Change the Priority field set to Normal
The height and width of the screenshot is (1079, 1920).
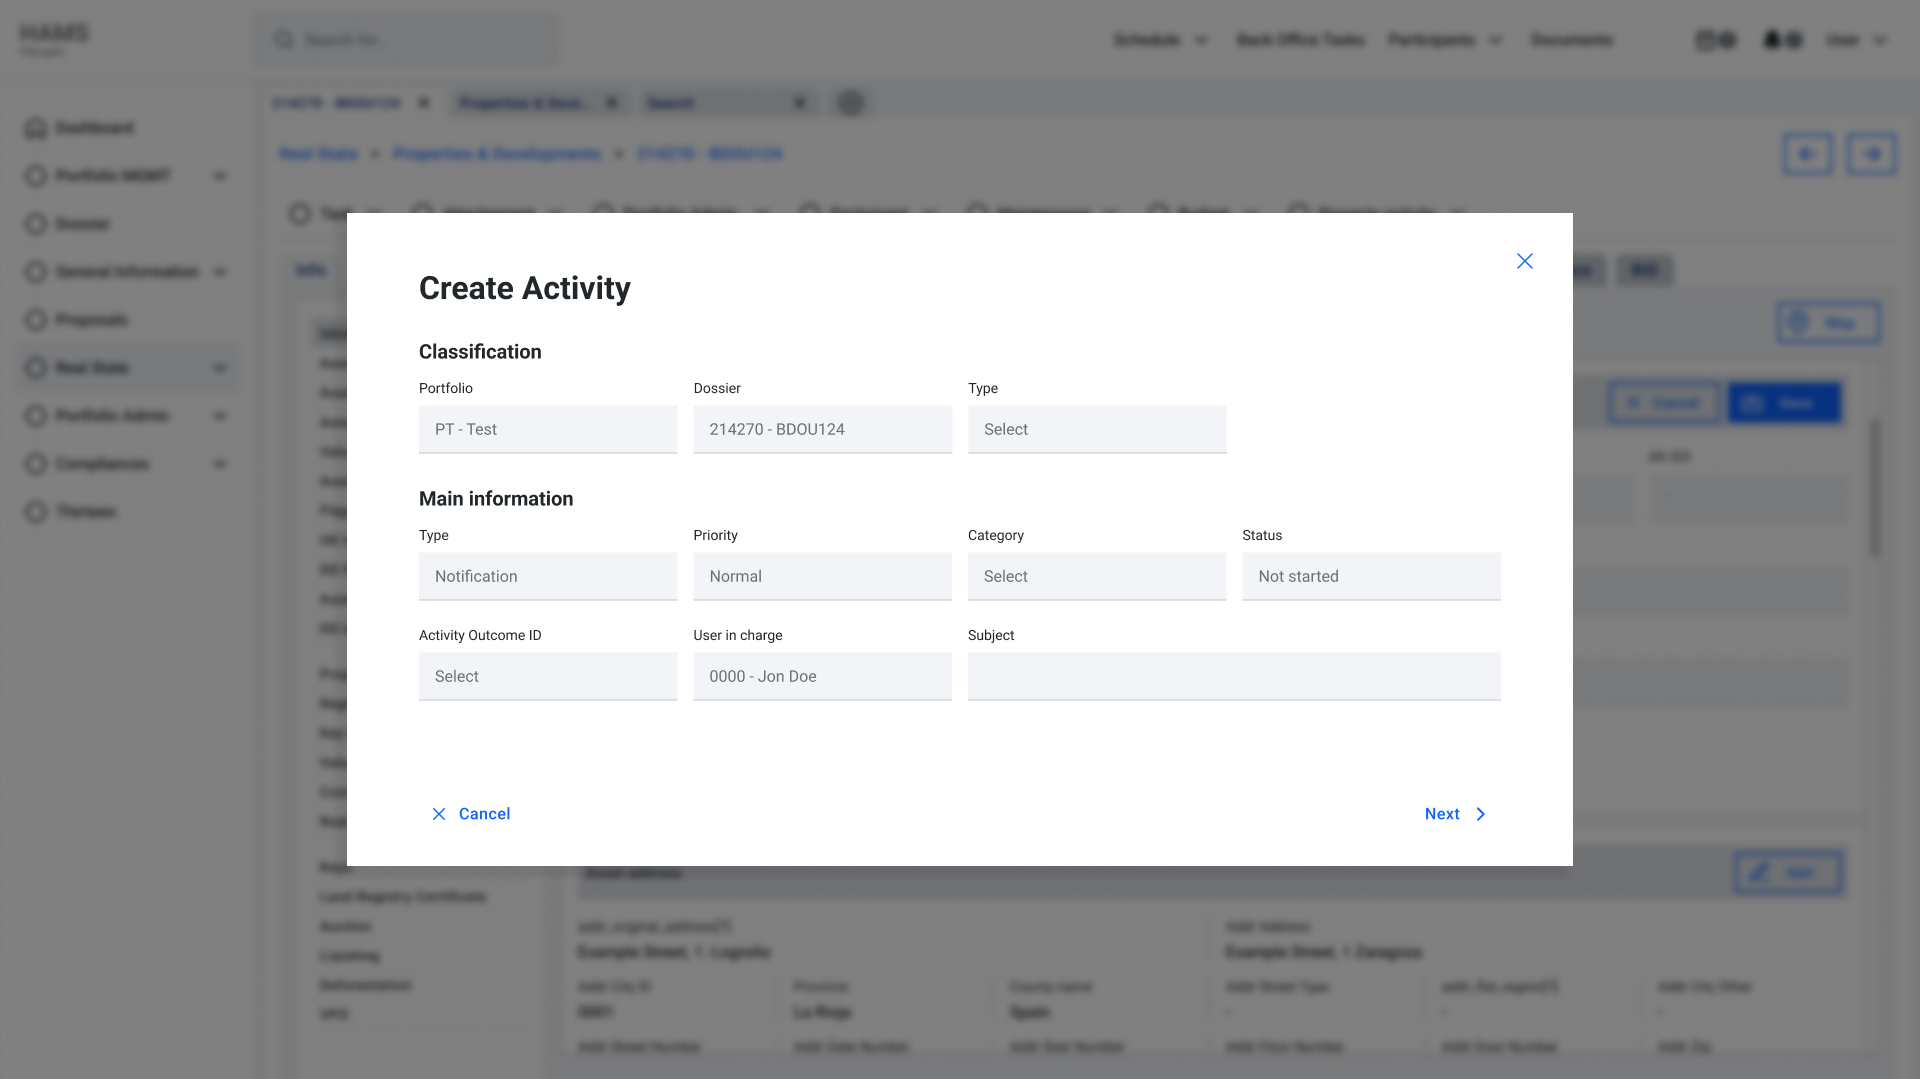822,576
